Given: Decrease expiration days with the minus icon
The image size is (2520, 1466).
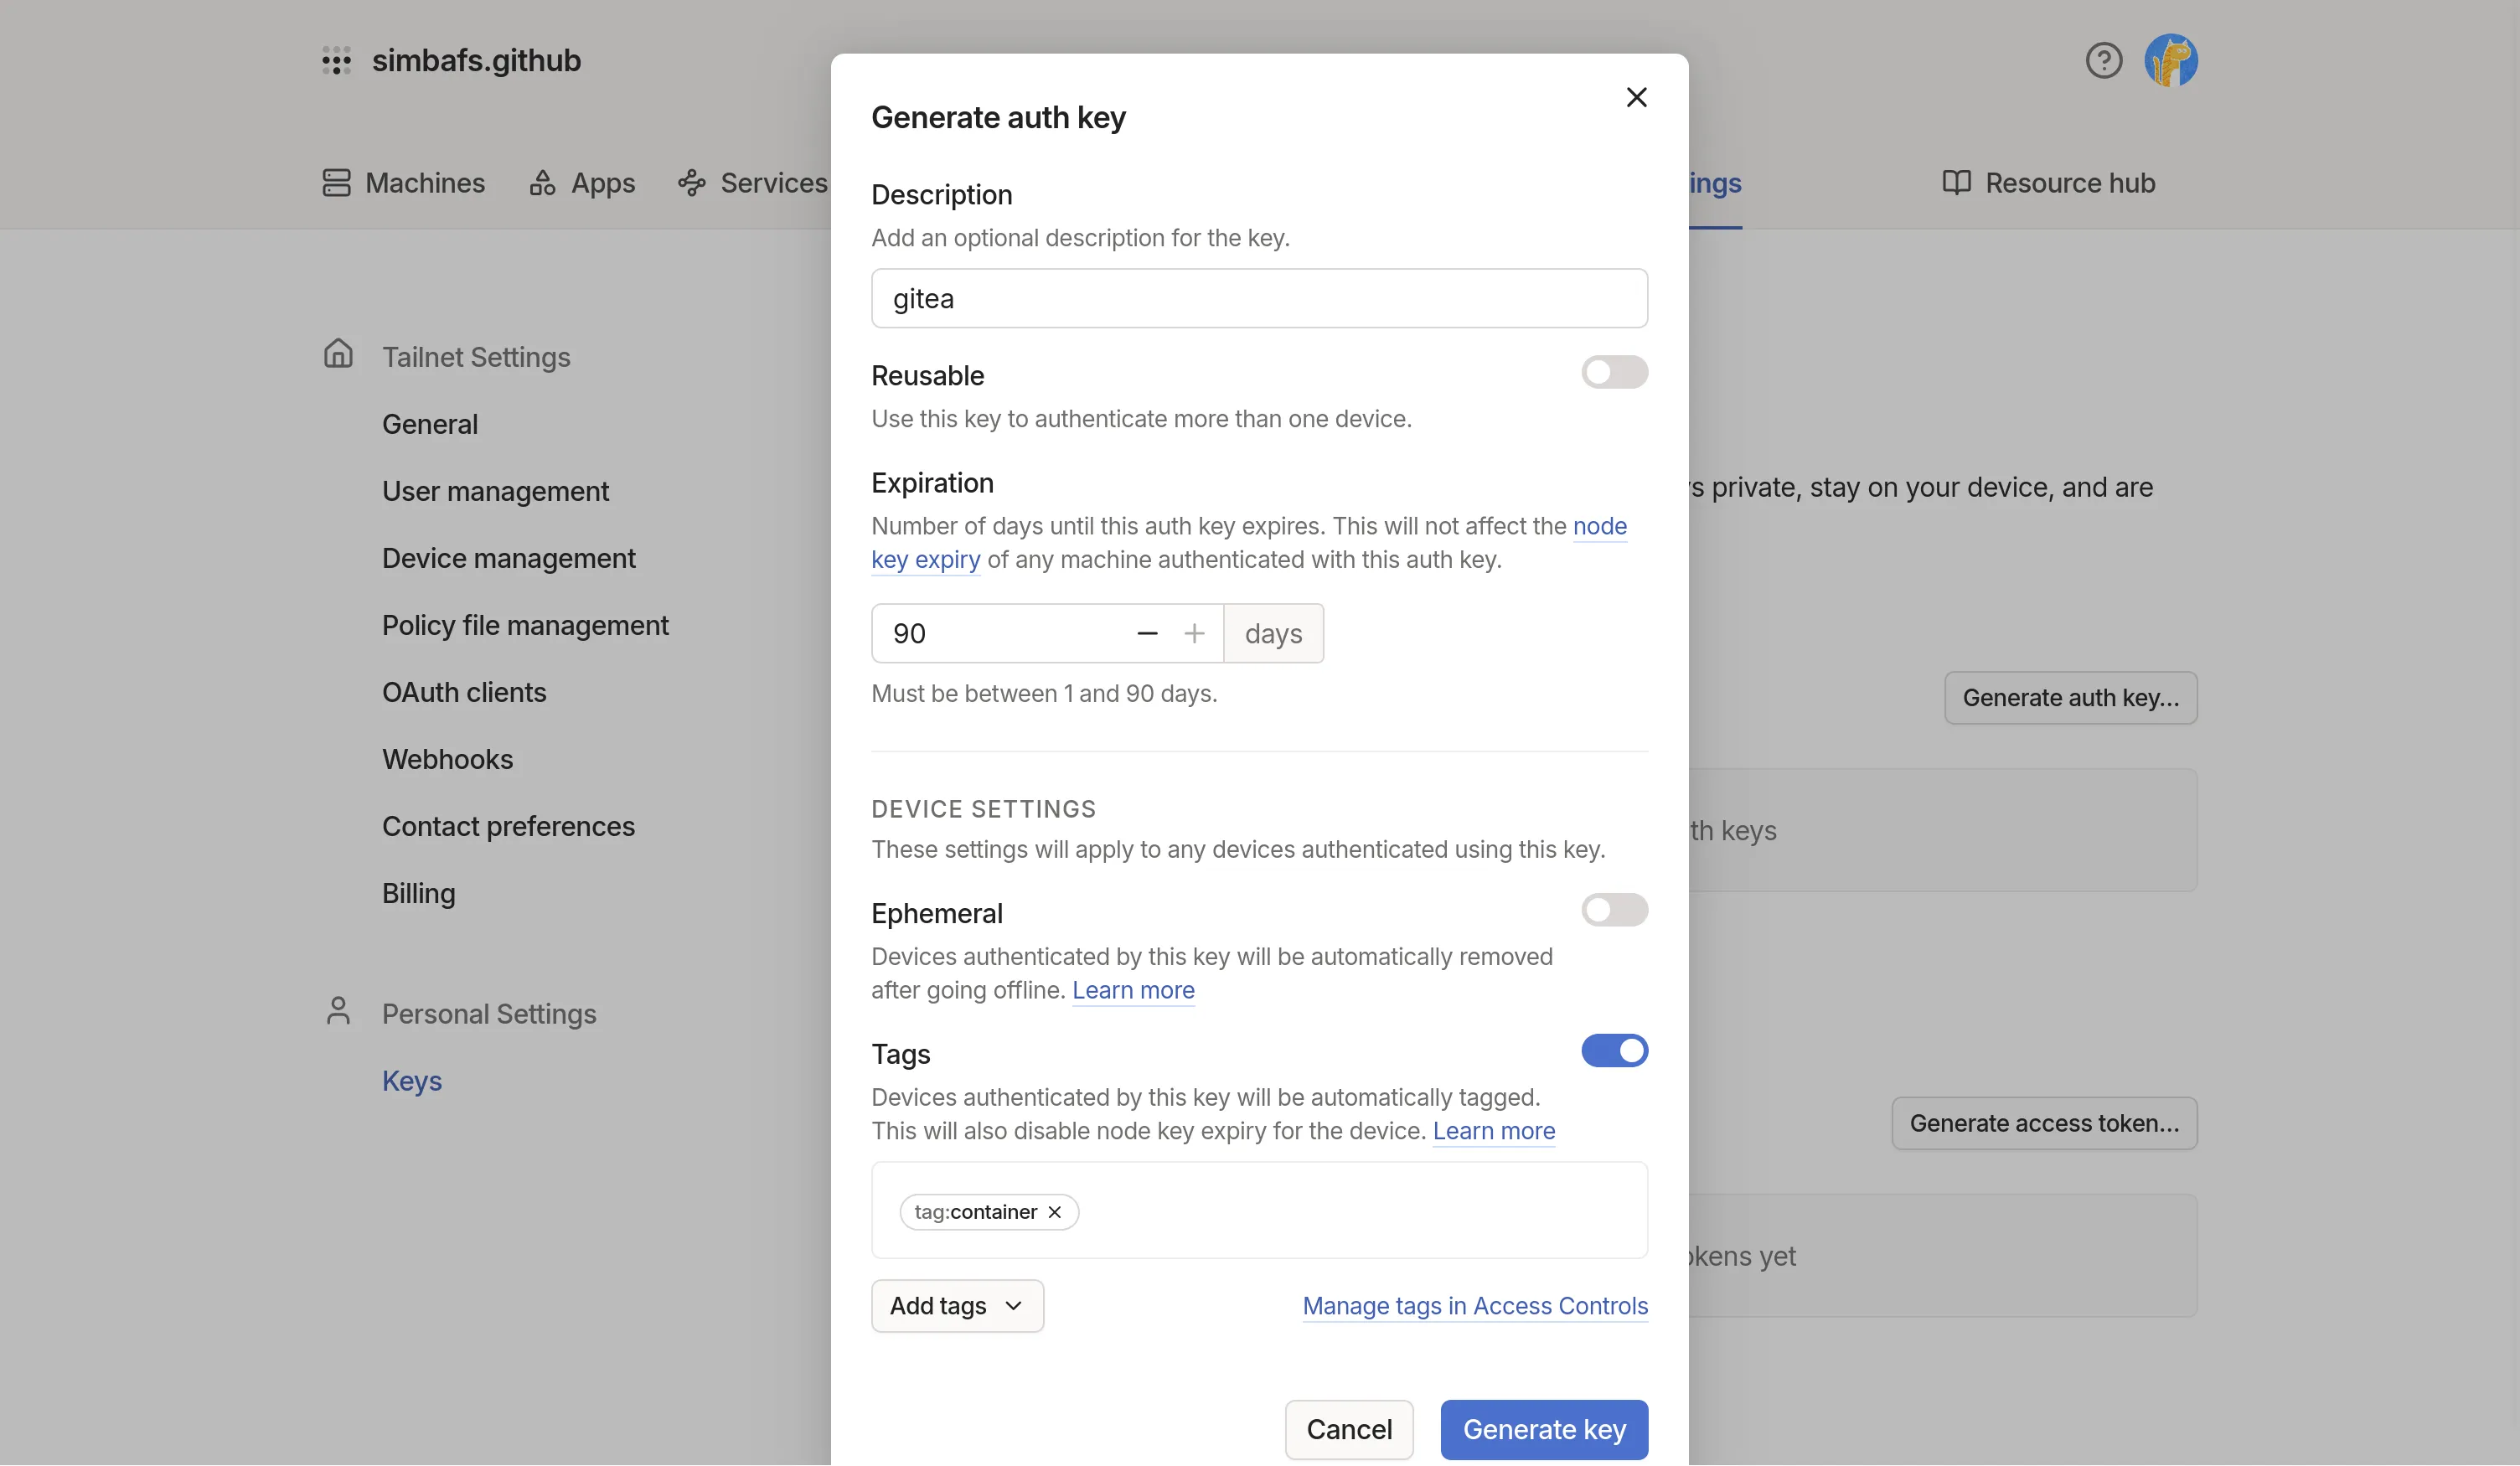Looking at the screenshot, I should [1147, 633].
